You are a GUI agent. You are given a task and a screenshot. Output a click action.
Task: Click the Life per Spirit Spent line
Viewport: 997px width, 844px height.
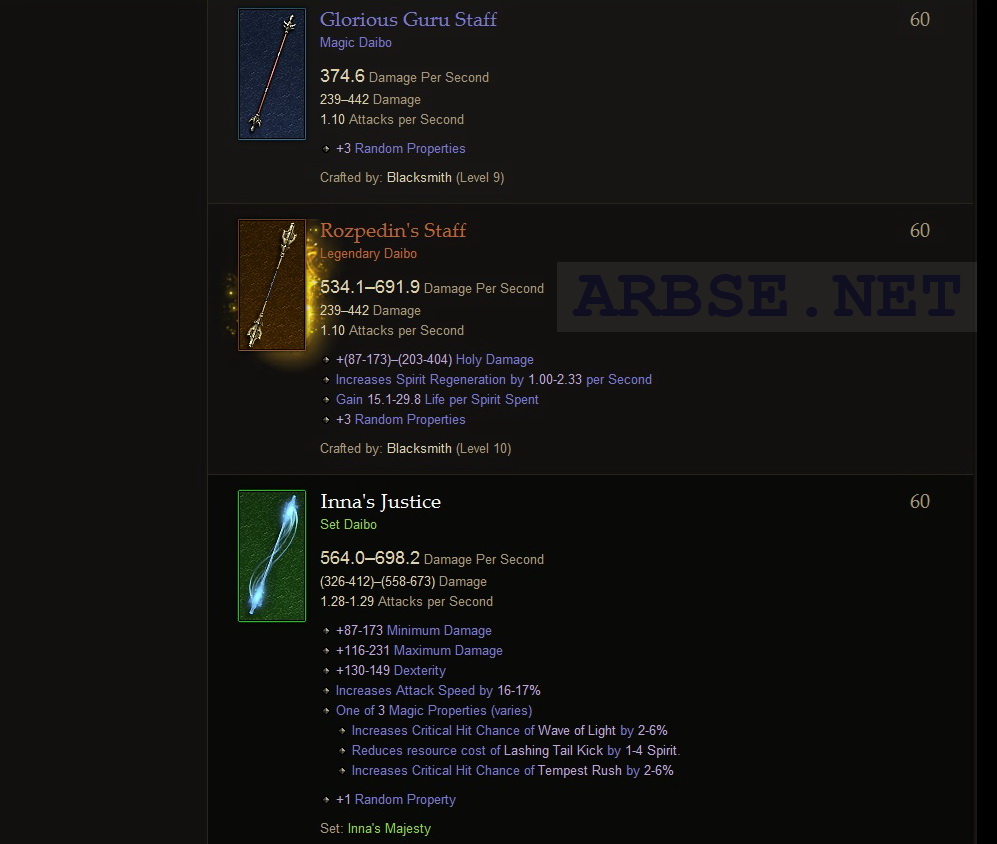click(x=437, y=399)
